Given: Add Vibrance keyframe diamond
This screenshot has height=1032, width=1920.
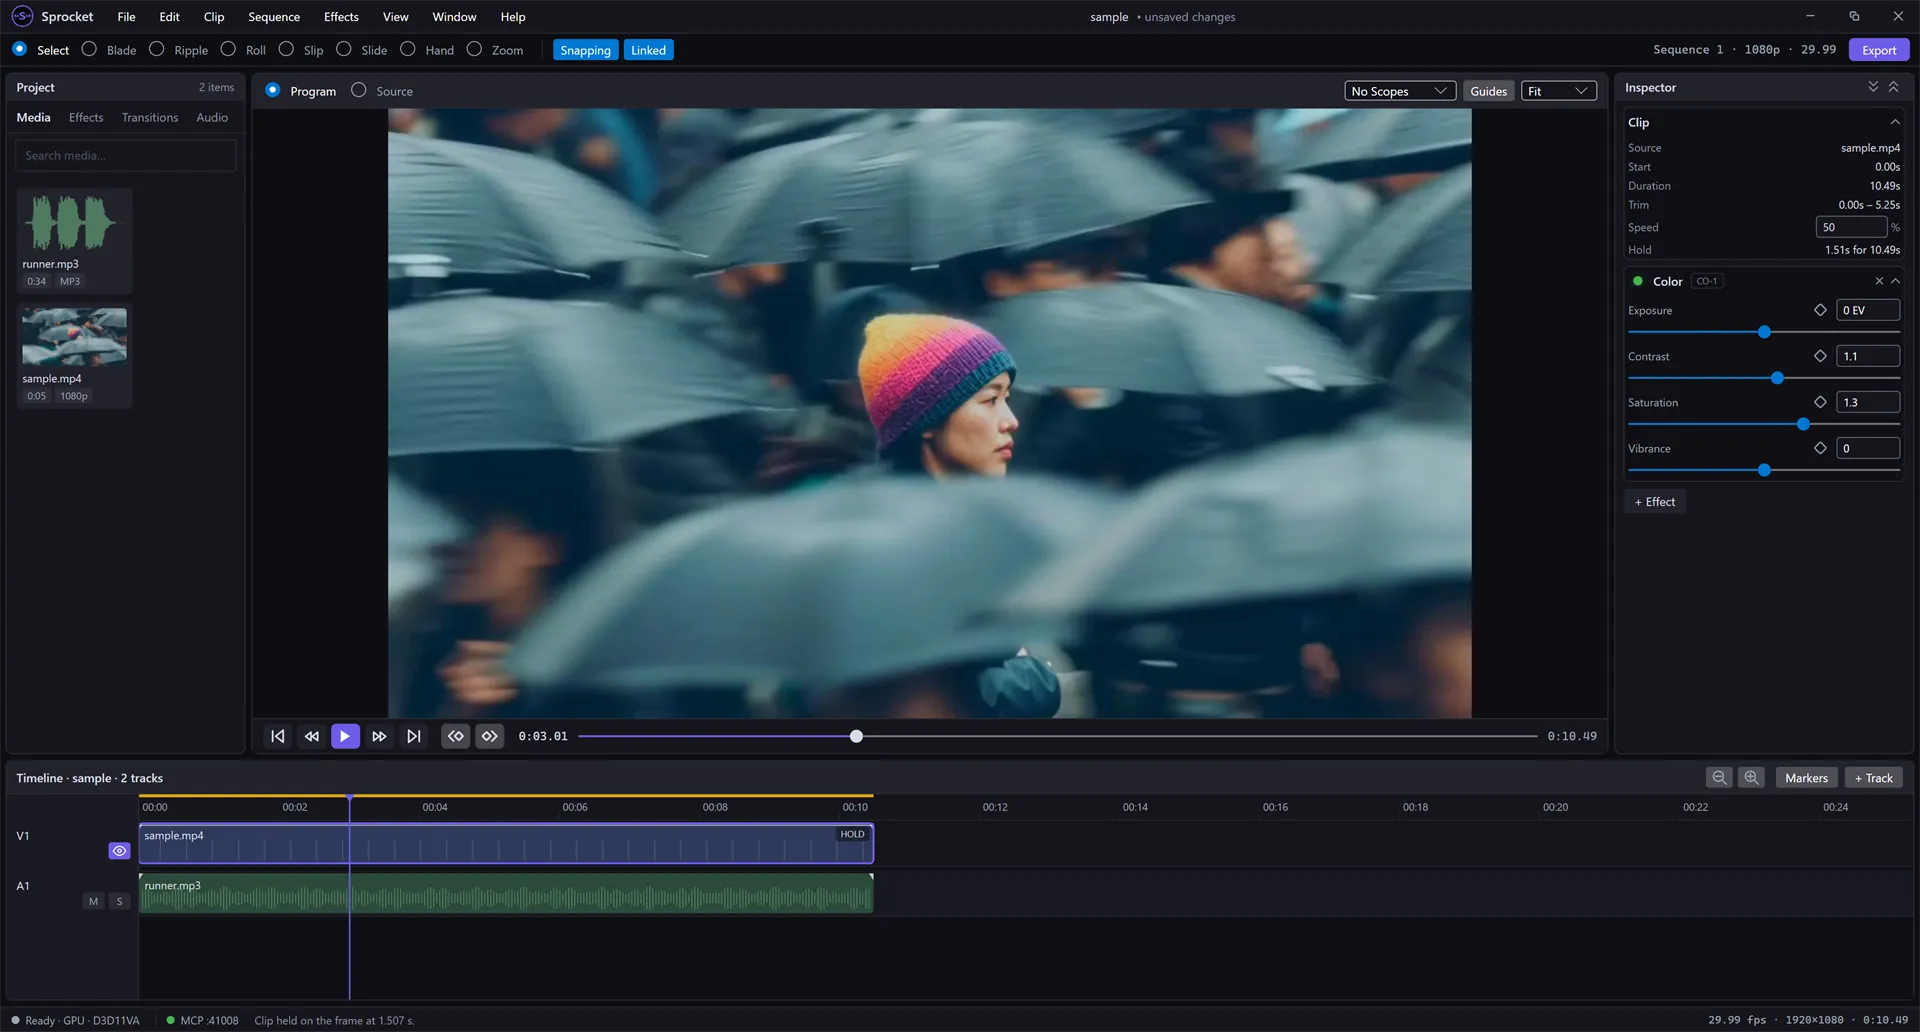Looking at the screenshot, I should click(1820, 448).
